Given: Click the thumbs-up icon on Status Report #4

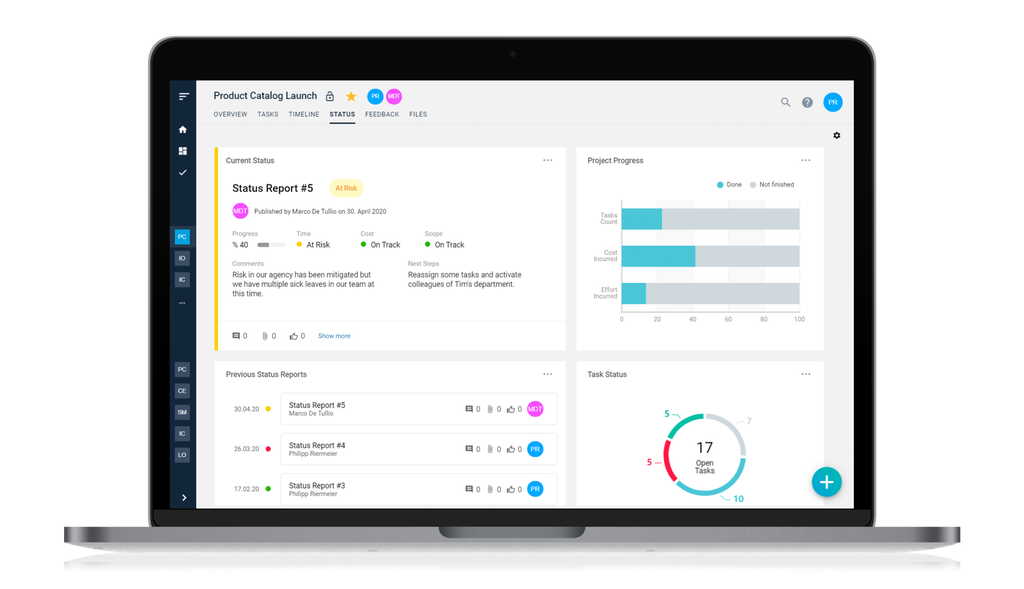Looking at the screenshot, I should point(511,449).
